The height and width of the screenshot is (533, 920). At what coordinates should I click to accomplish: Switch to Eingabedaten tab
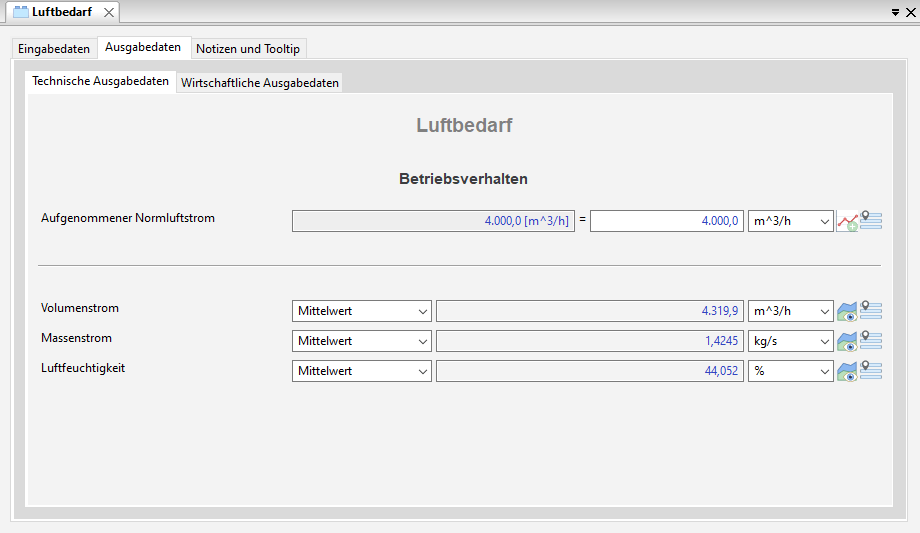pyautogui.click(x=54, y=49)
